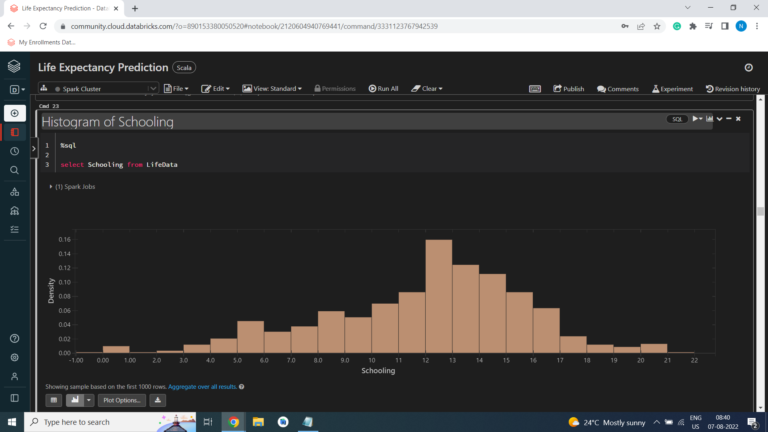Click the notebook vertical scrollbar

761,213
